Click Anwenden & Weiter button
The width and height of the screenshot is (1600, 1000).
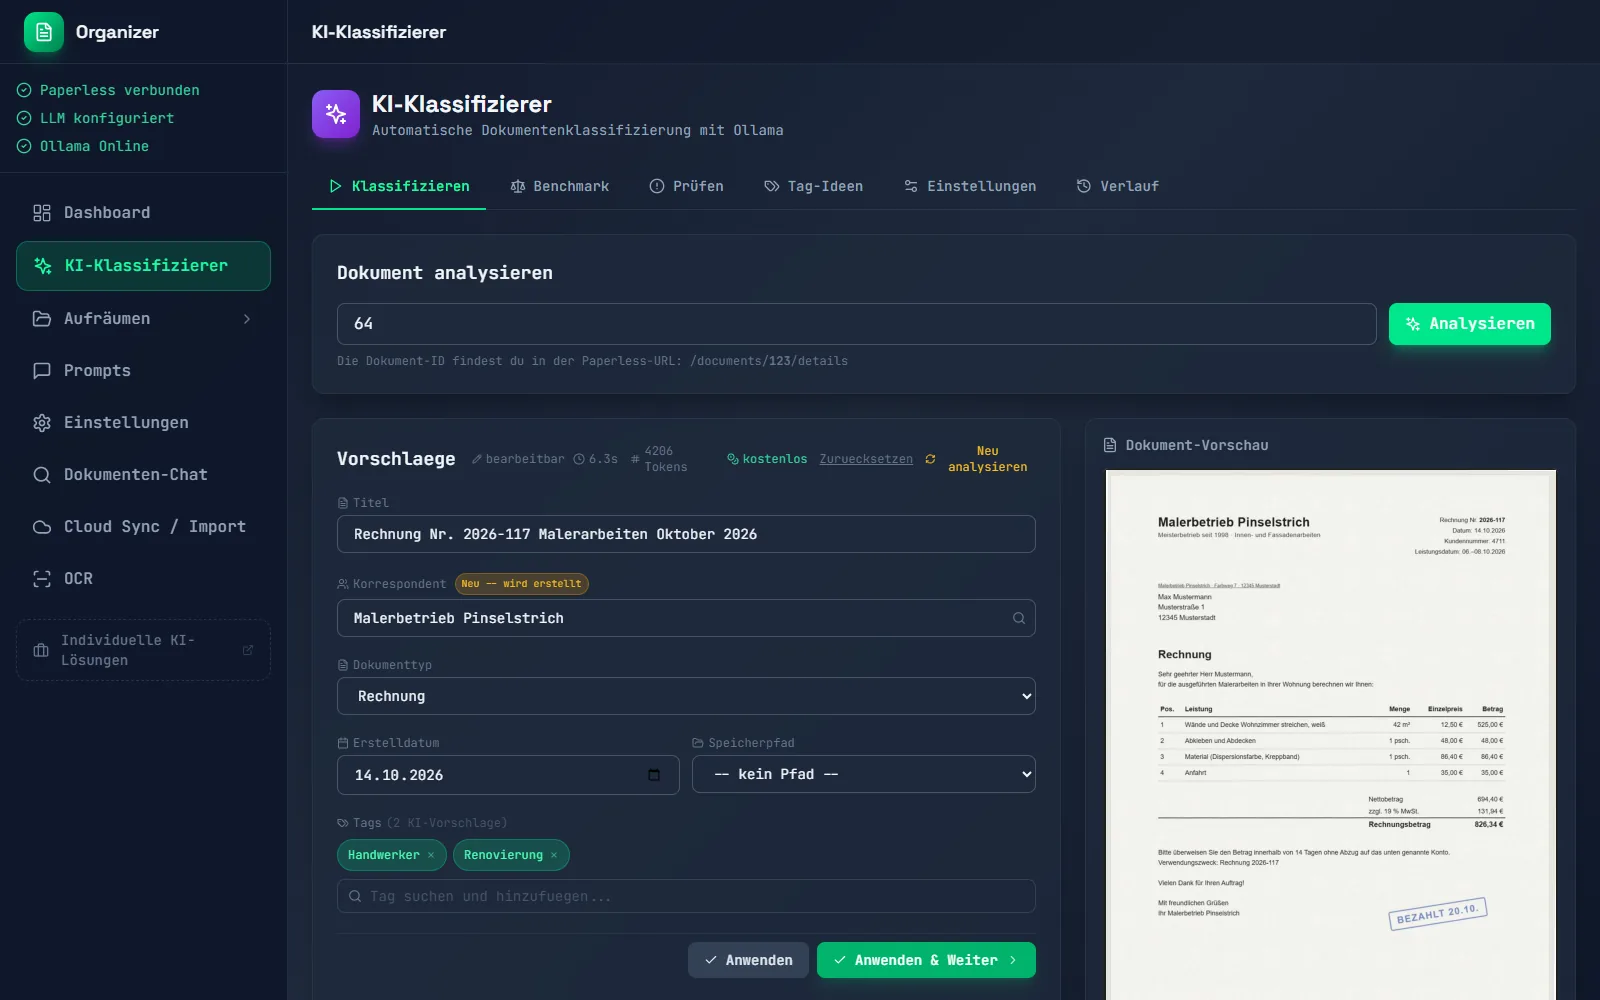pos(926,960)
